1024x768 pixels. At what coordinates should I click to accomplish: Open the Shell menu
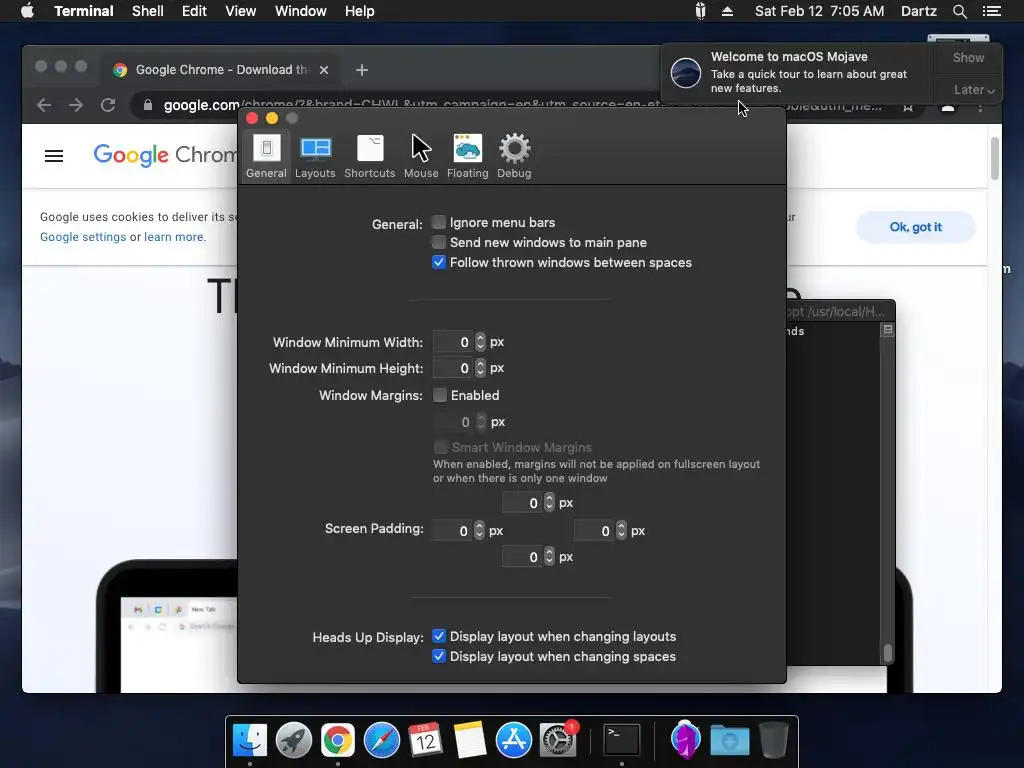(x=148, y=11)
